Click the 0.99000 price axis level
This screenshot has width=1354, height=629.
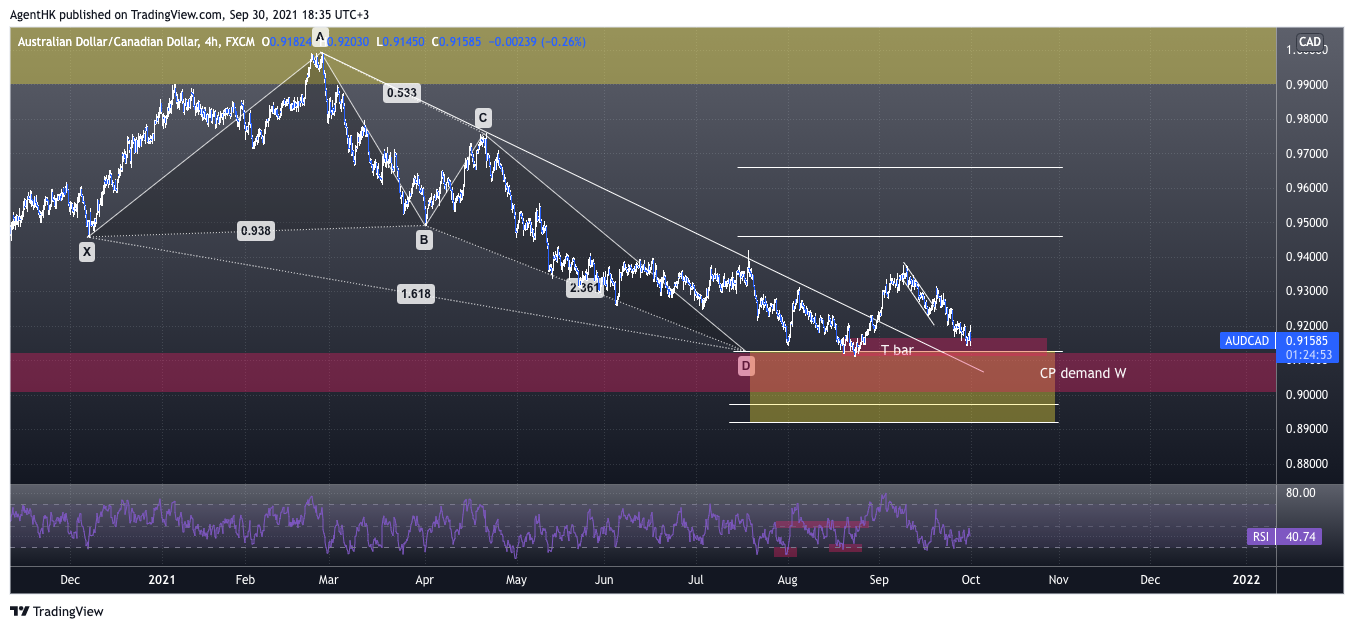pyautogui.click(x=1306, y=85)
